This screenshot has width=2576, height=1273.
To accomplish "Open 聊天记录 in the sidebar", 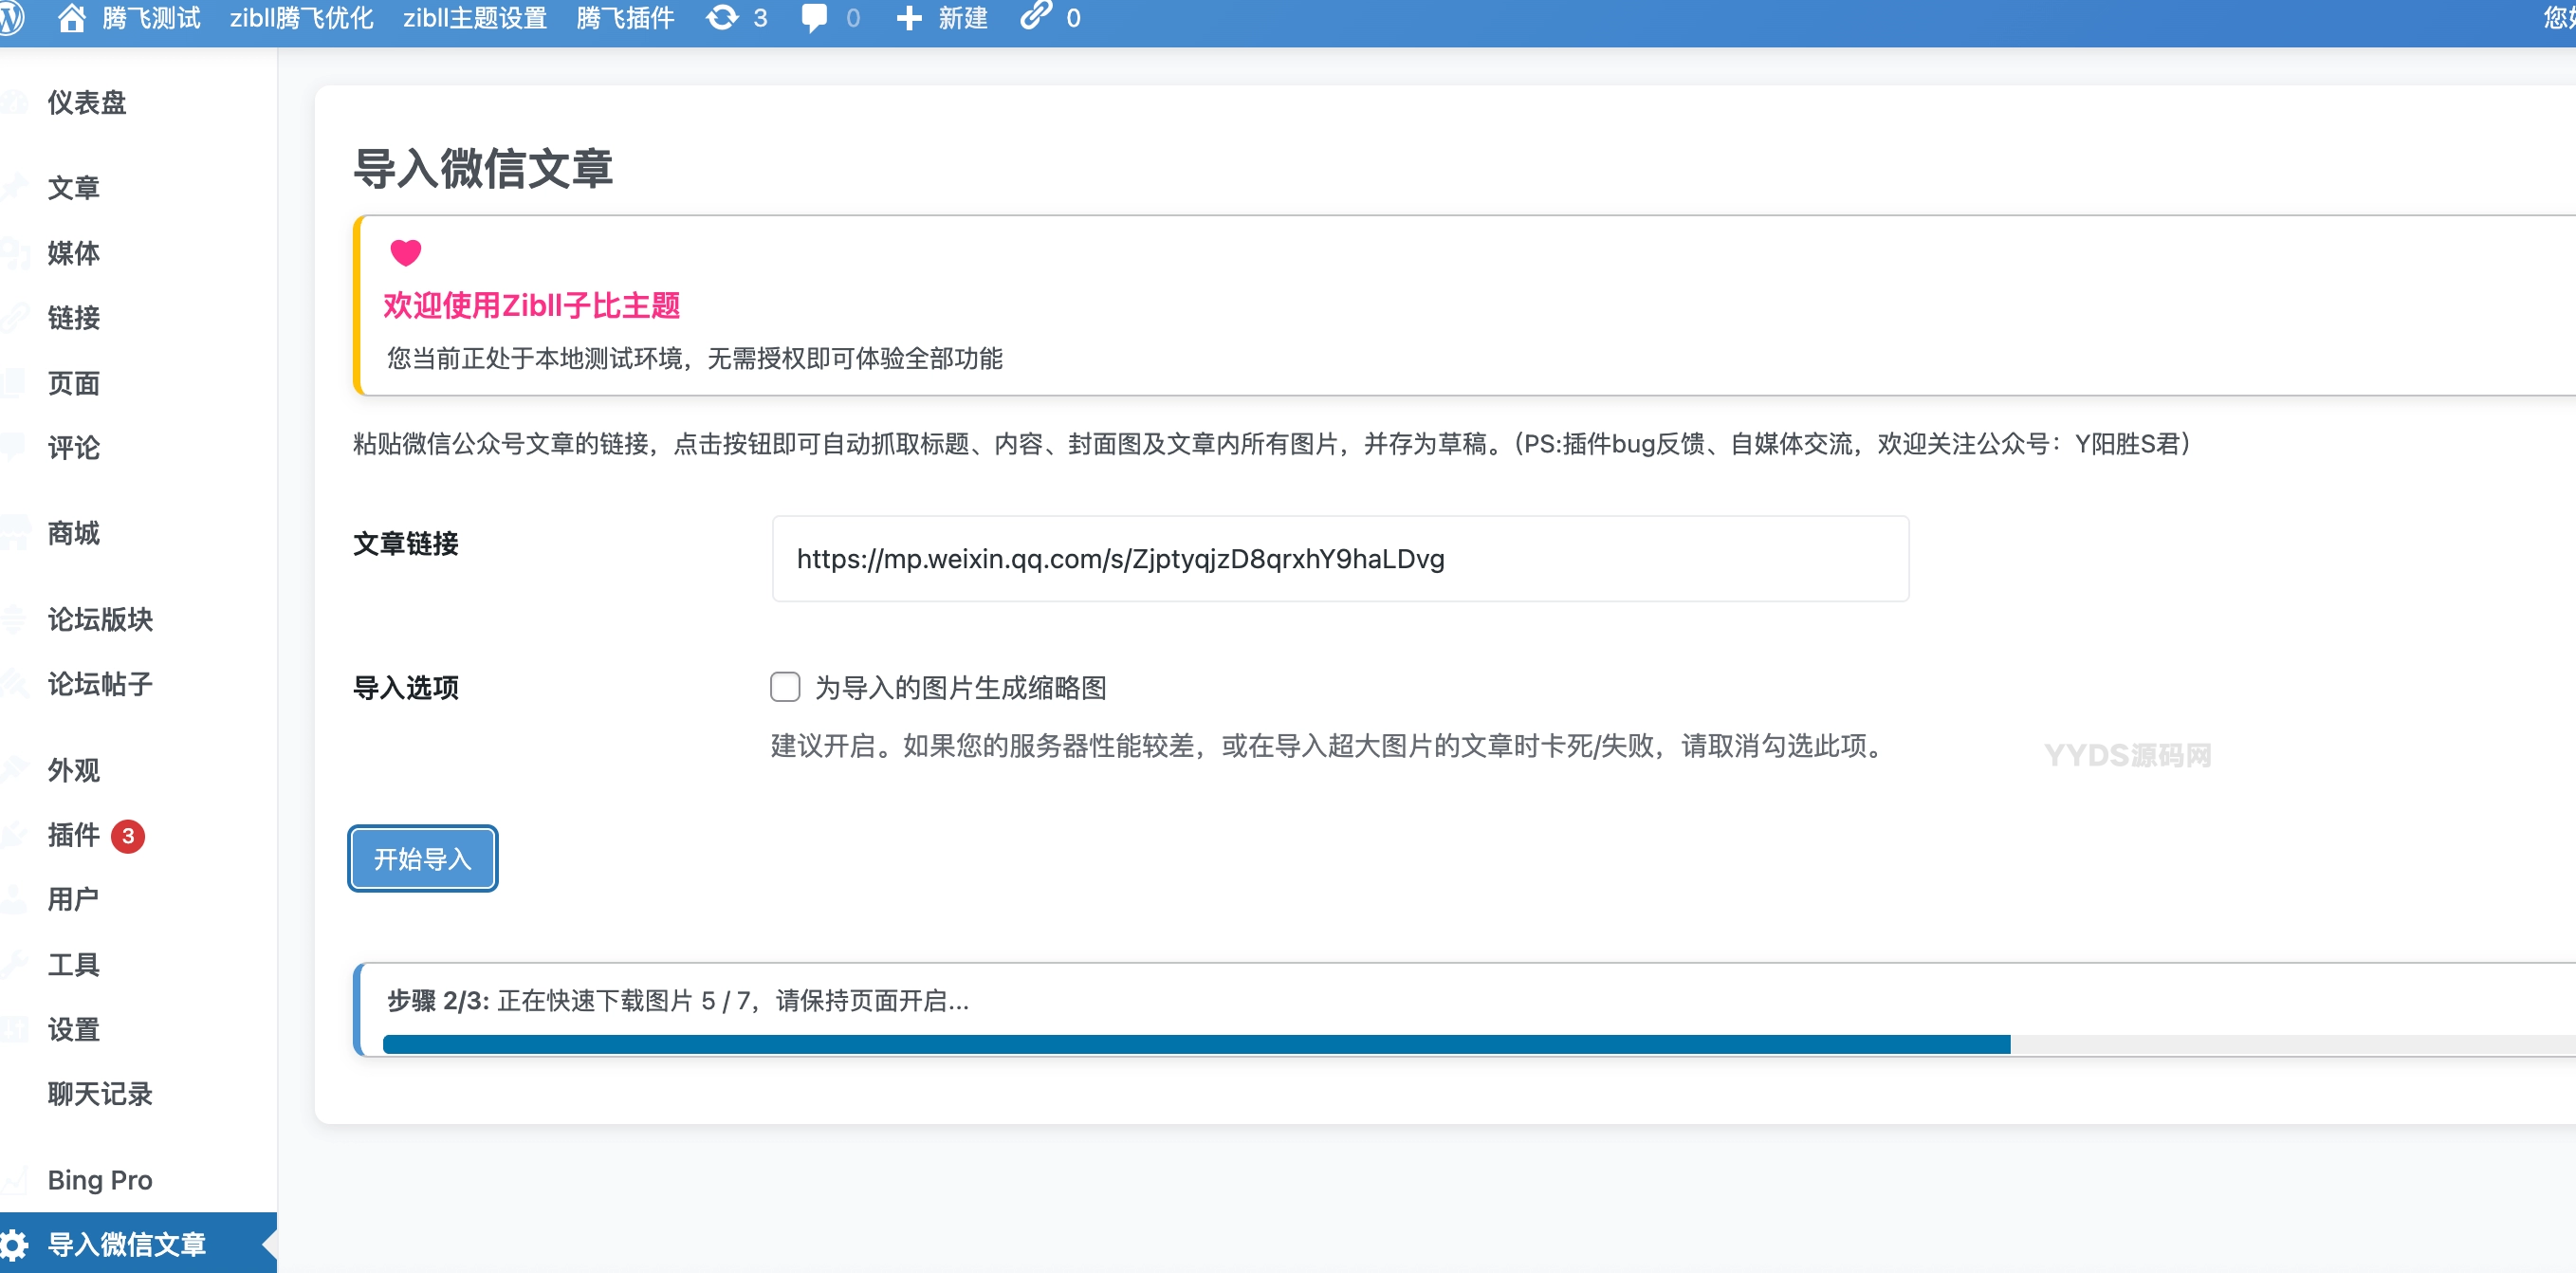I will coord(100,1094).
